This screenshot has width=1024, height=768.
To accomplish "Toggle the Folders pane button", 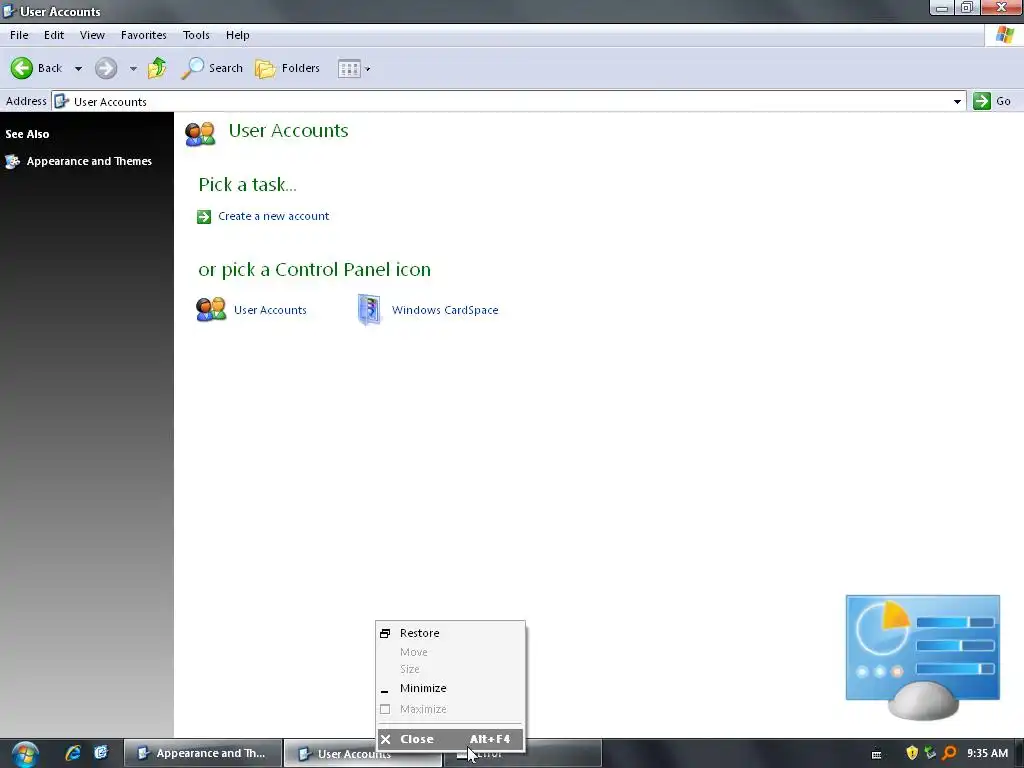I will (x=287, y=68).
